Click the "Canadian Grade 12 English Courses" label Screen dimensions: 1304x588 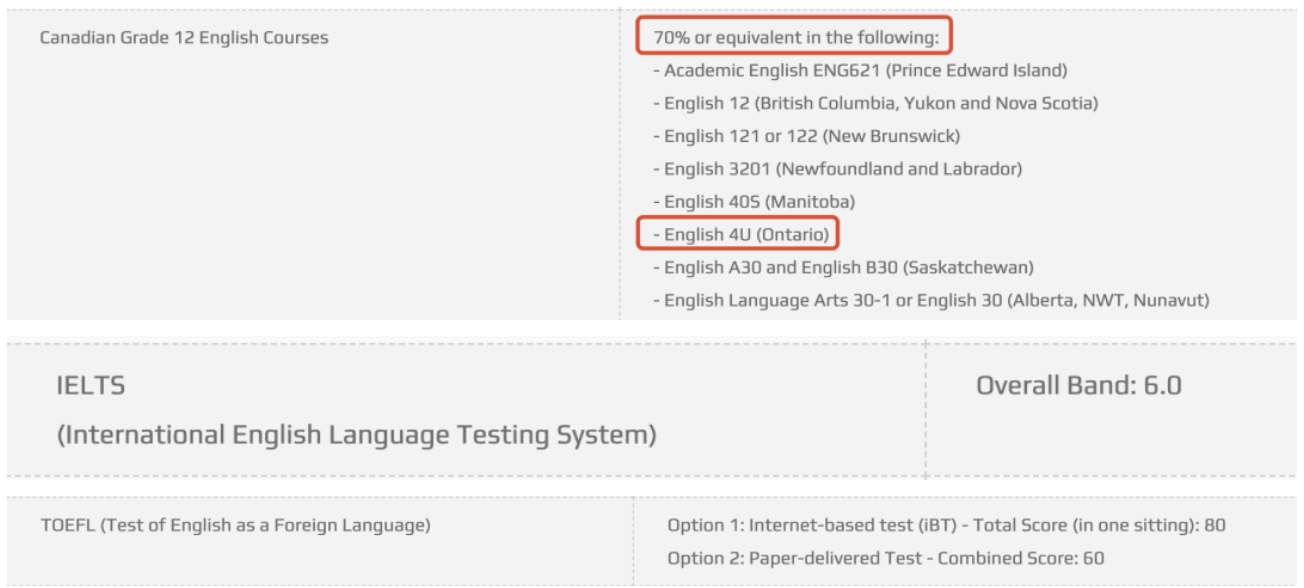click(x=184, y=38)
